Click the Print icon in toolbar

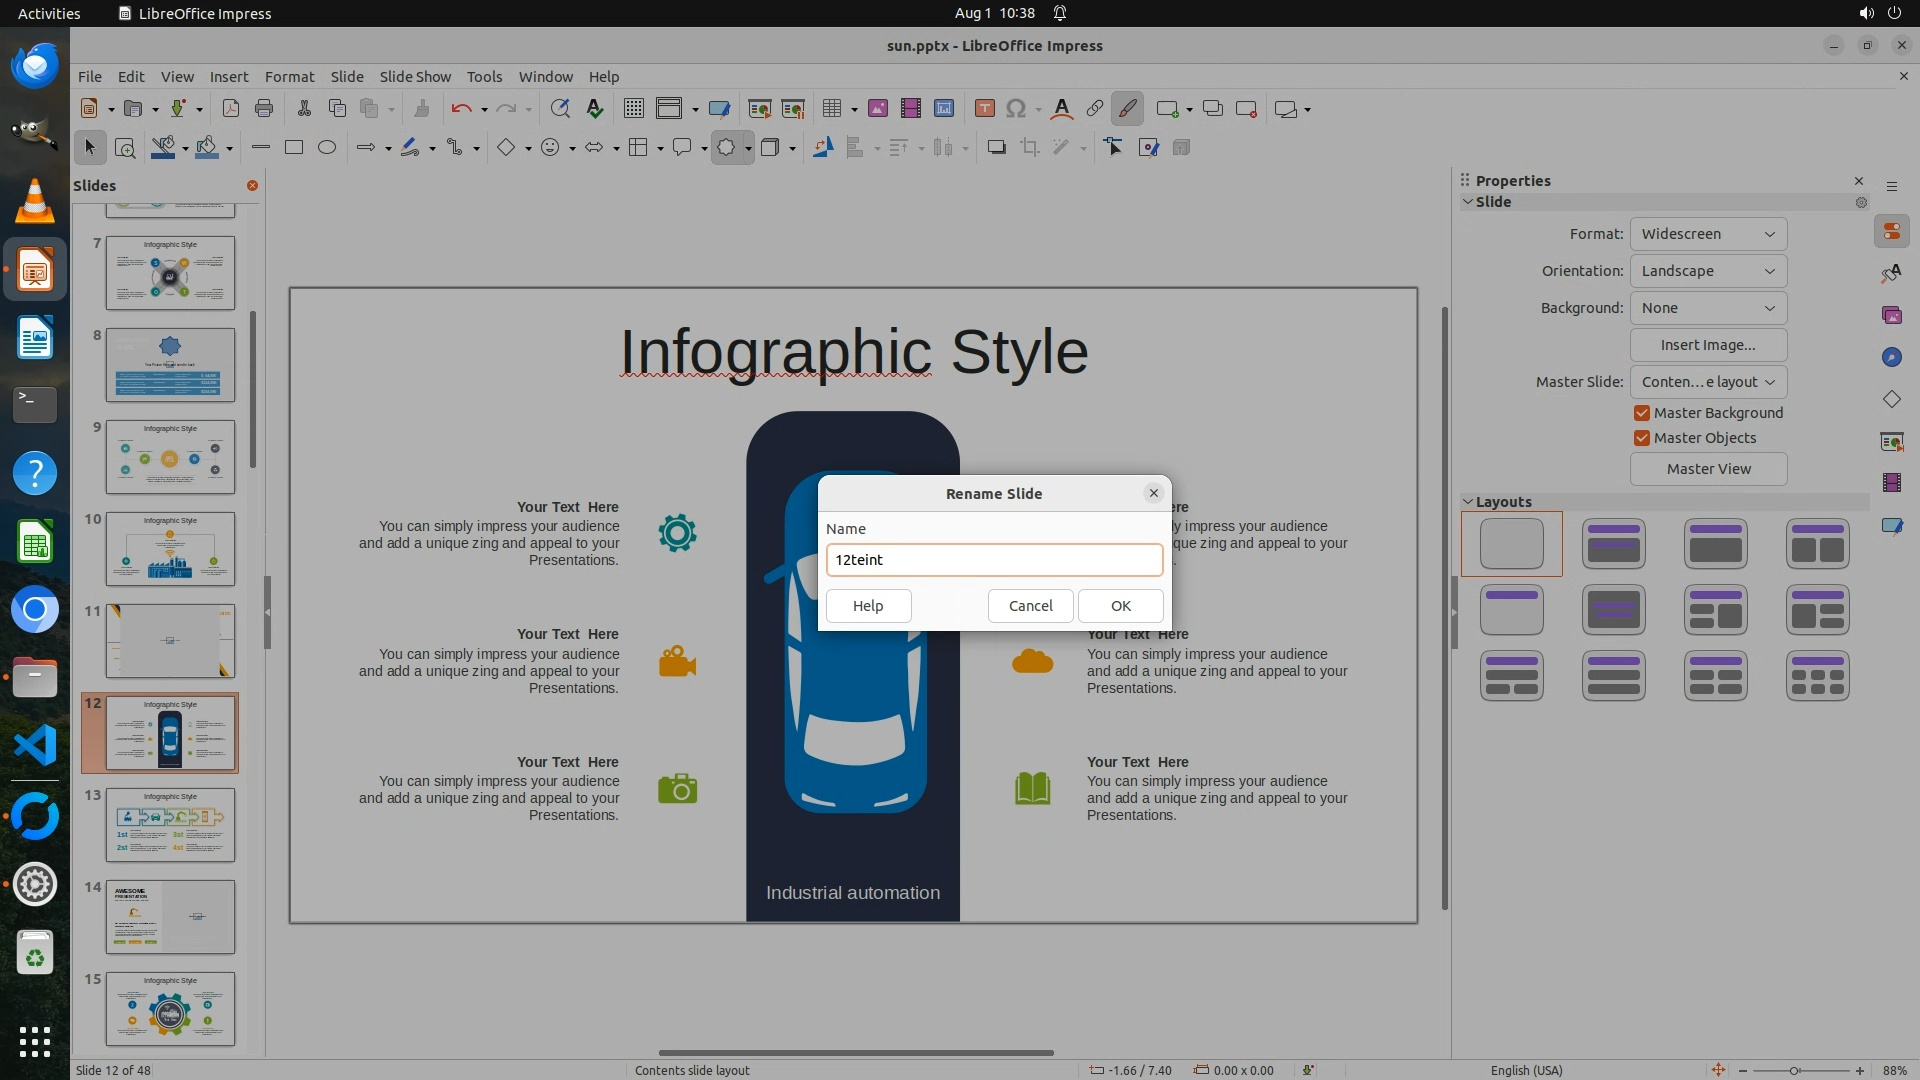264,109
